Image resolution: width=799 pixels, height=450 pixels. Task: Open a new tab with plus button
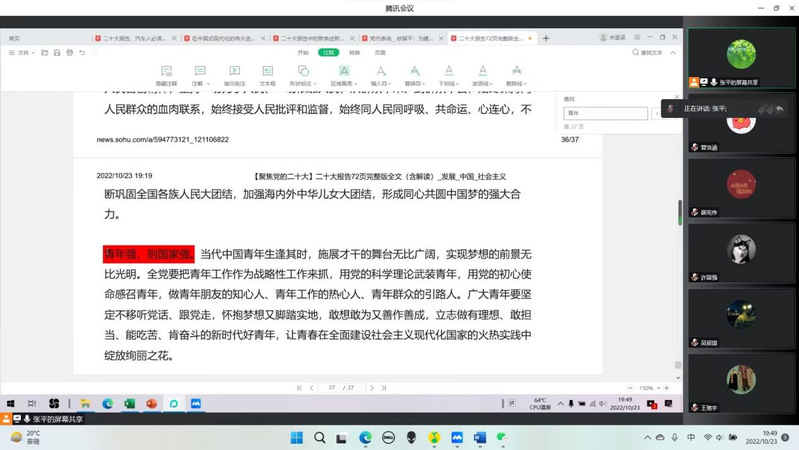coord(546,38)
